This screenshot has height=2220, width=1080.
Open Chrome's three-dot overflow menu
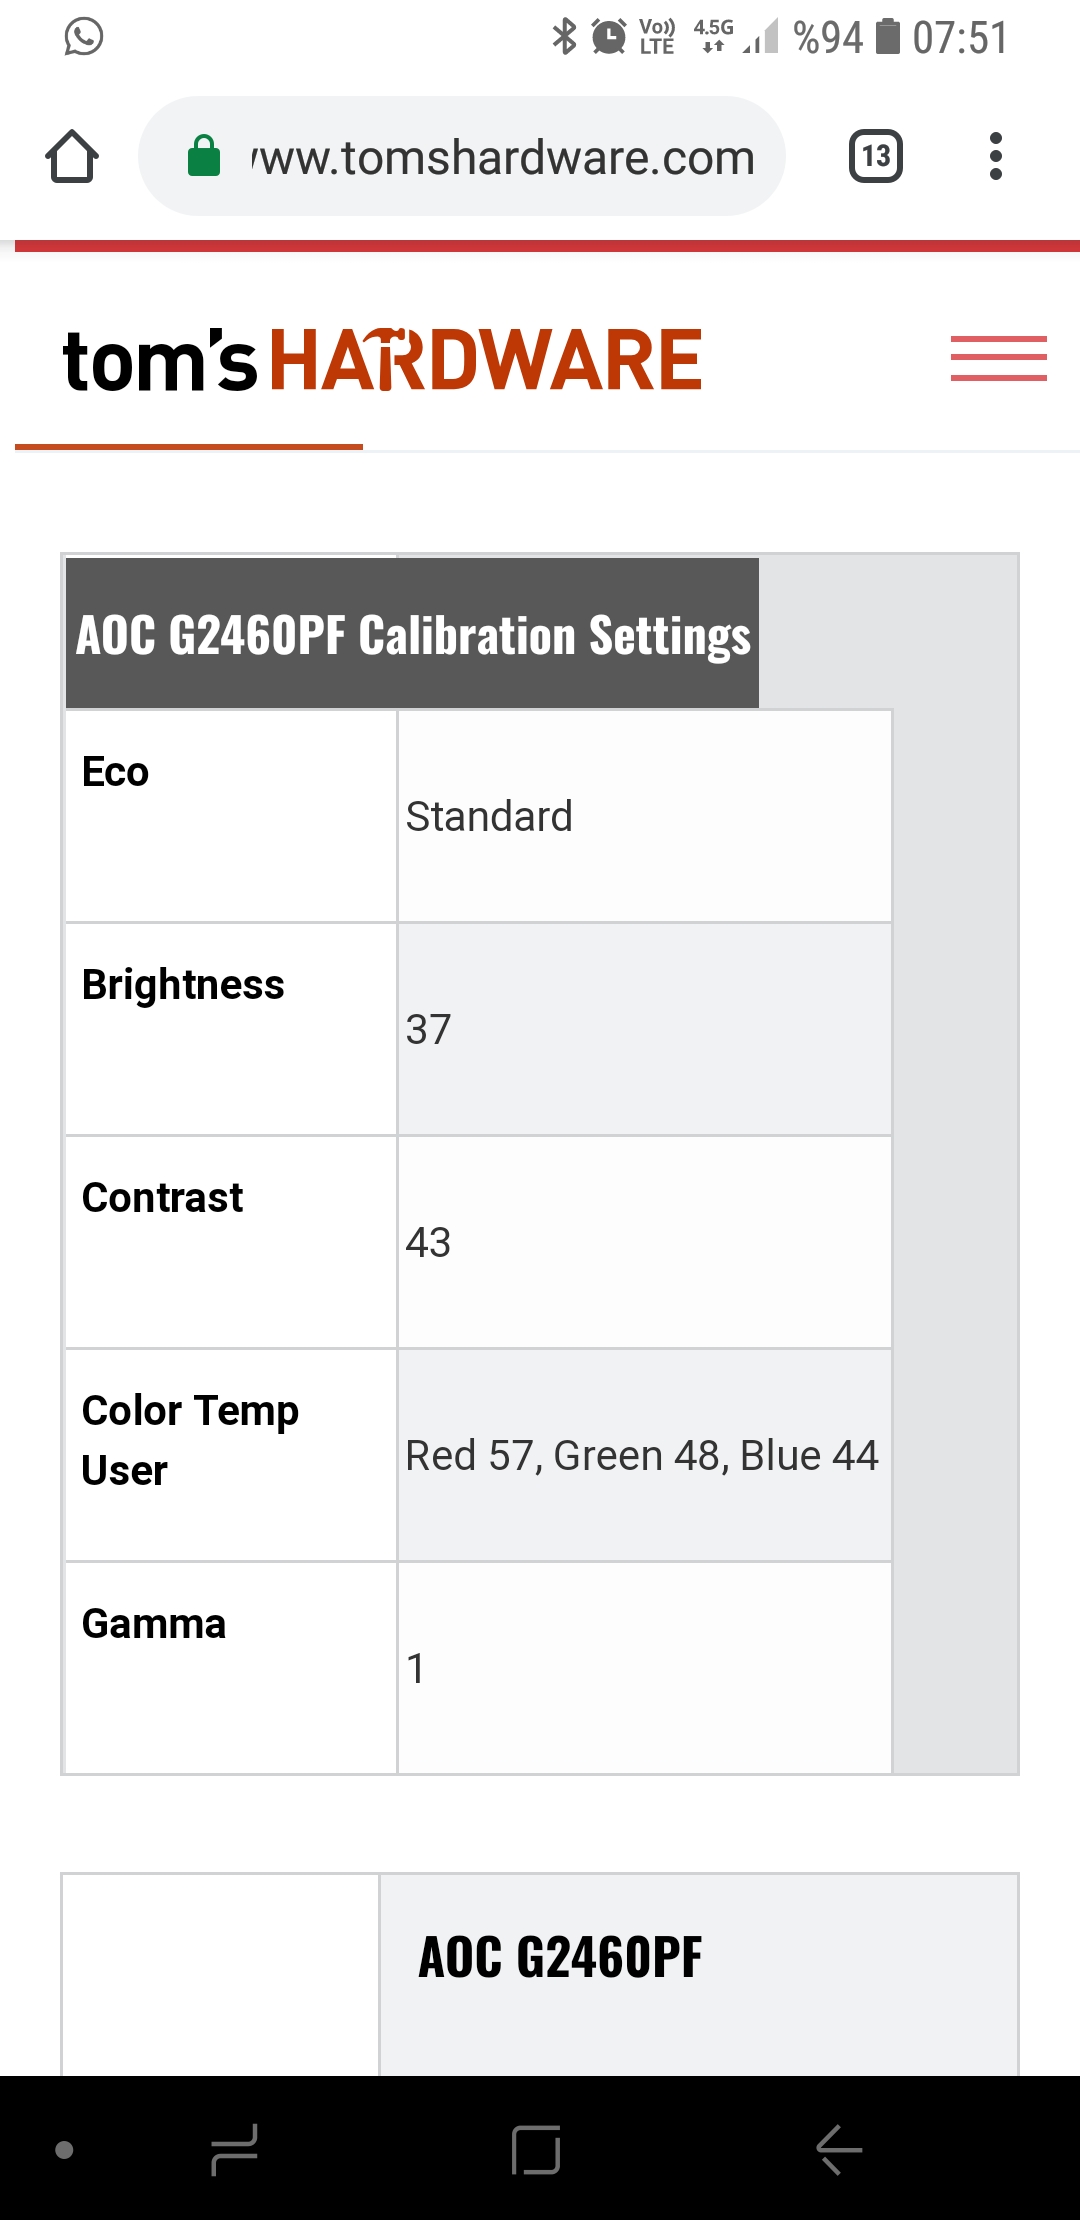995,156
